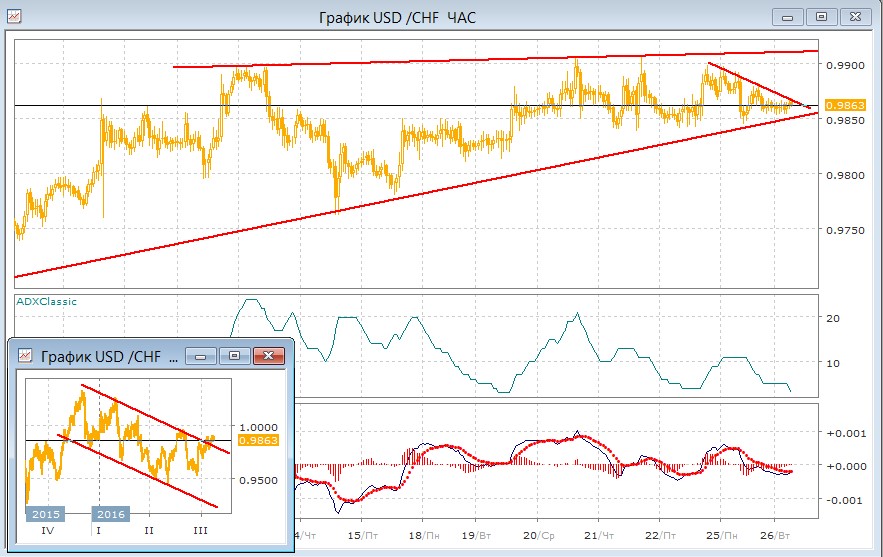Click the ADXClassic indicator label

point(46,301)
